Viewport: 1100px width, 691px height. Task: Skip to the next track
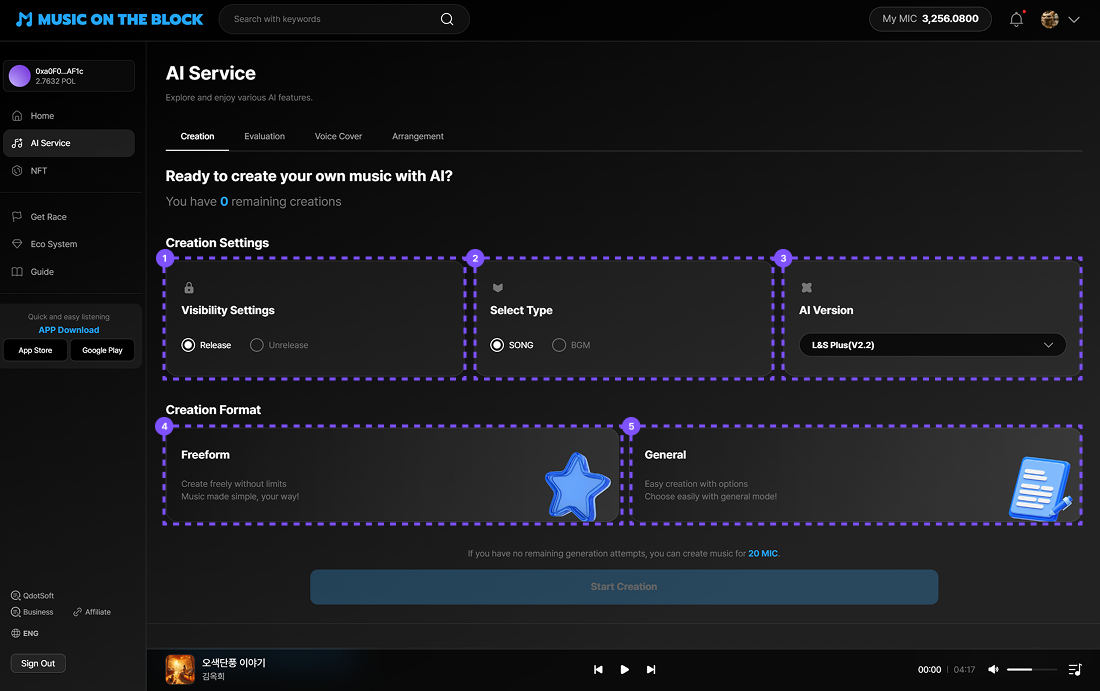[x=651, y=669]
